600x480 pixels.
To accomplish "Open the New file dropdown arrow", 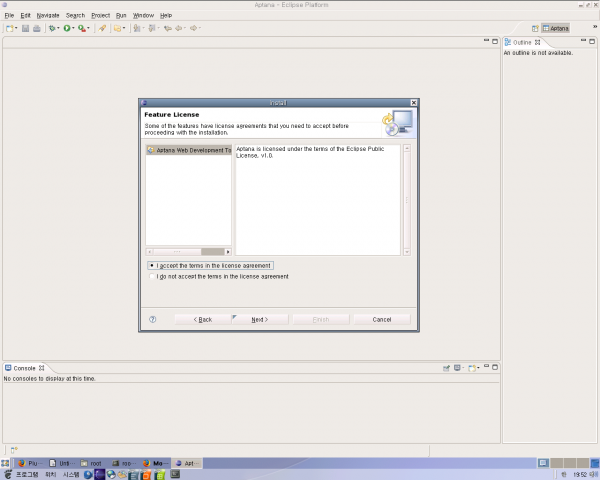I will pyautogui.click(x=16, y=28).
